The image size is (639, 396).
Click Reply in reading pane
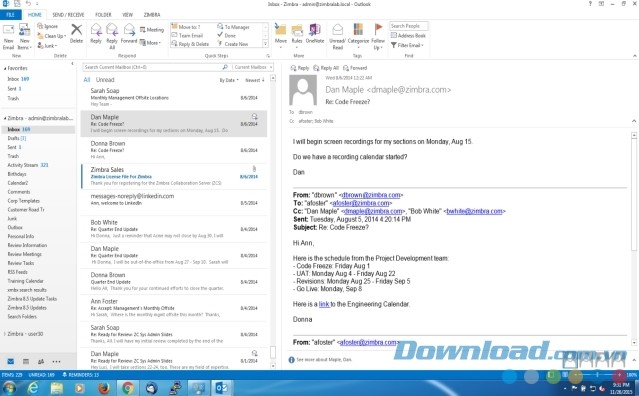coord(300,68)
